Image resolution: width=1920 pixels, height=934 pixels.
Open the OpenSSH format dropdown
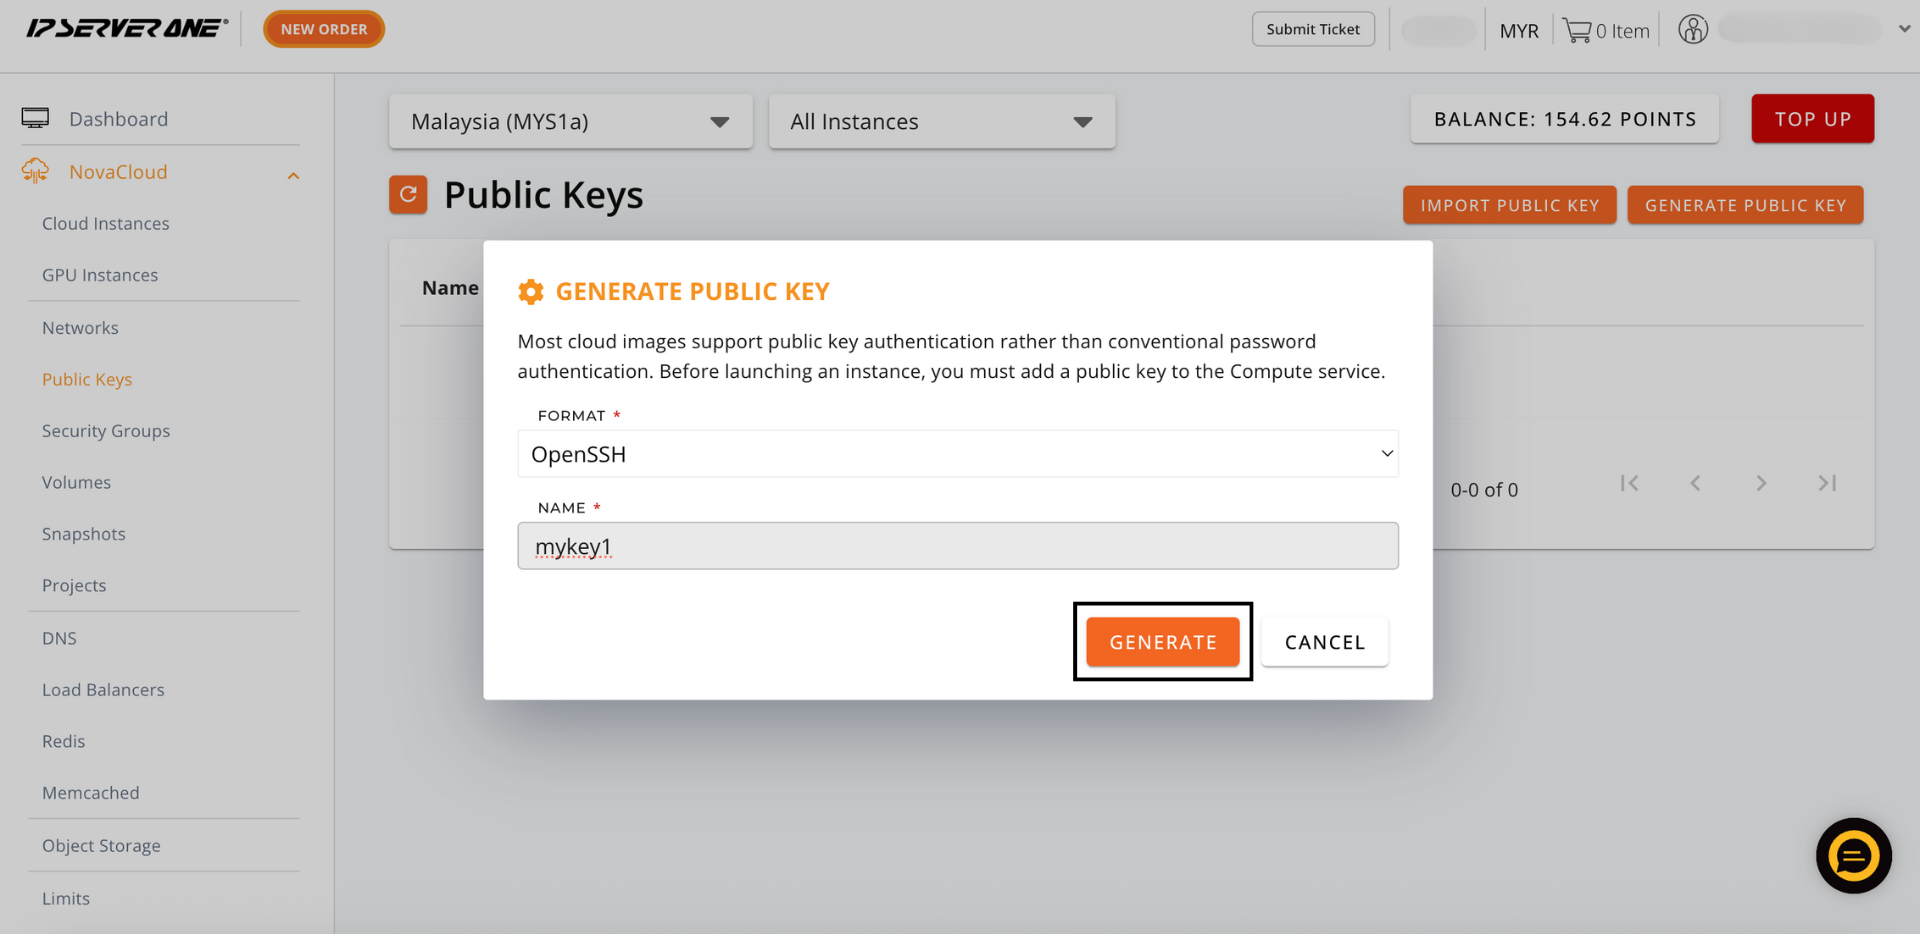pyautogui.click(x=958, y=454)
